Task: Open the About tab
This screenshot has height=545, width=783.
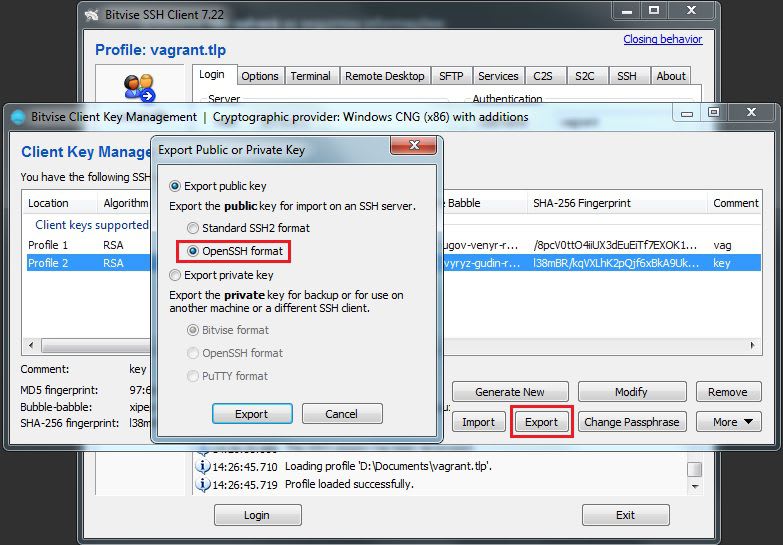Action: (671, 76)
